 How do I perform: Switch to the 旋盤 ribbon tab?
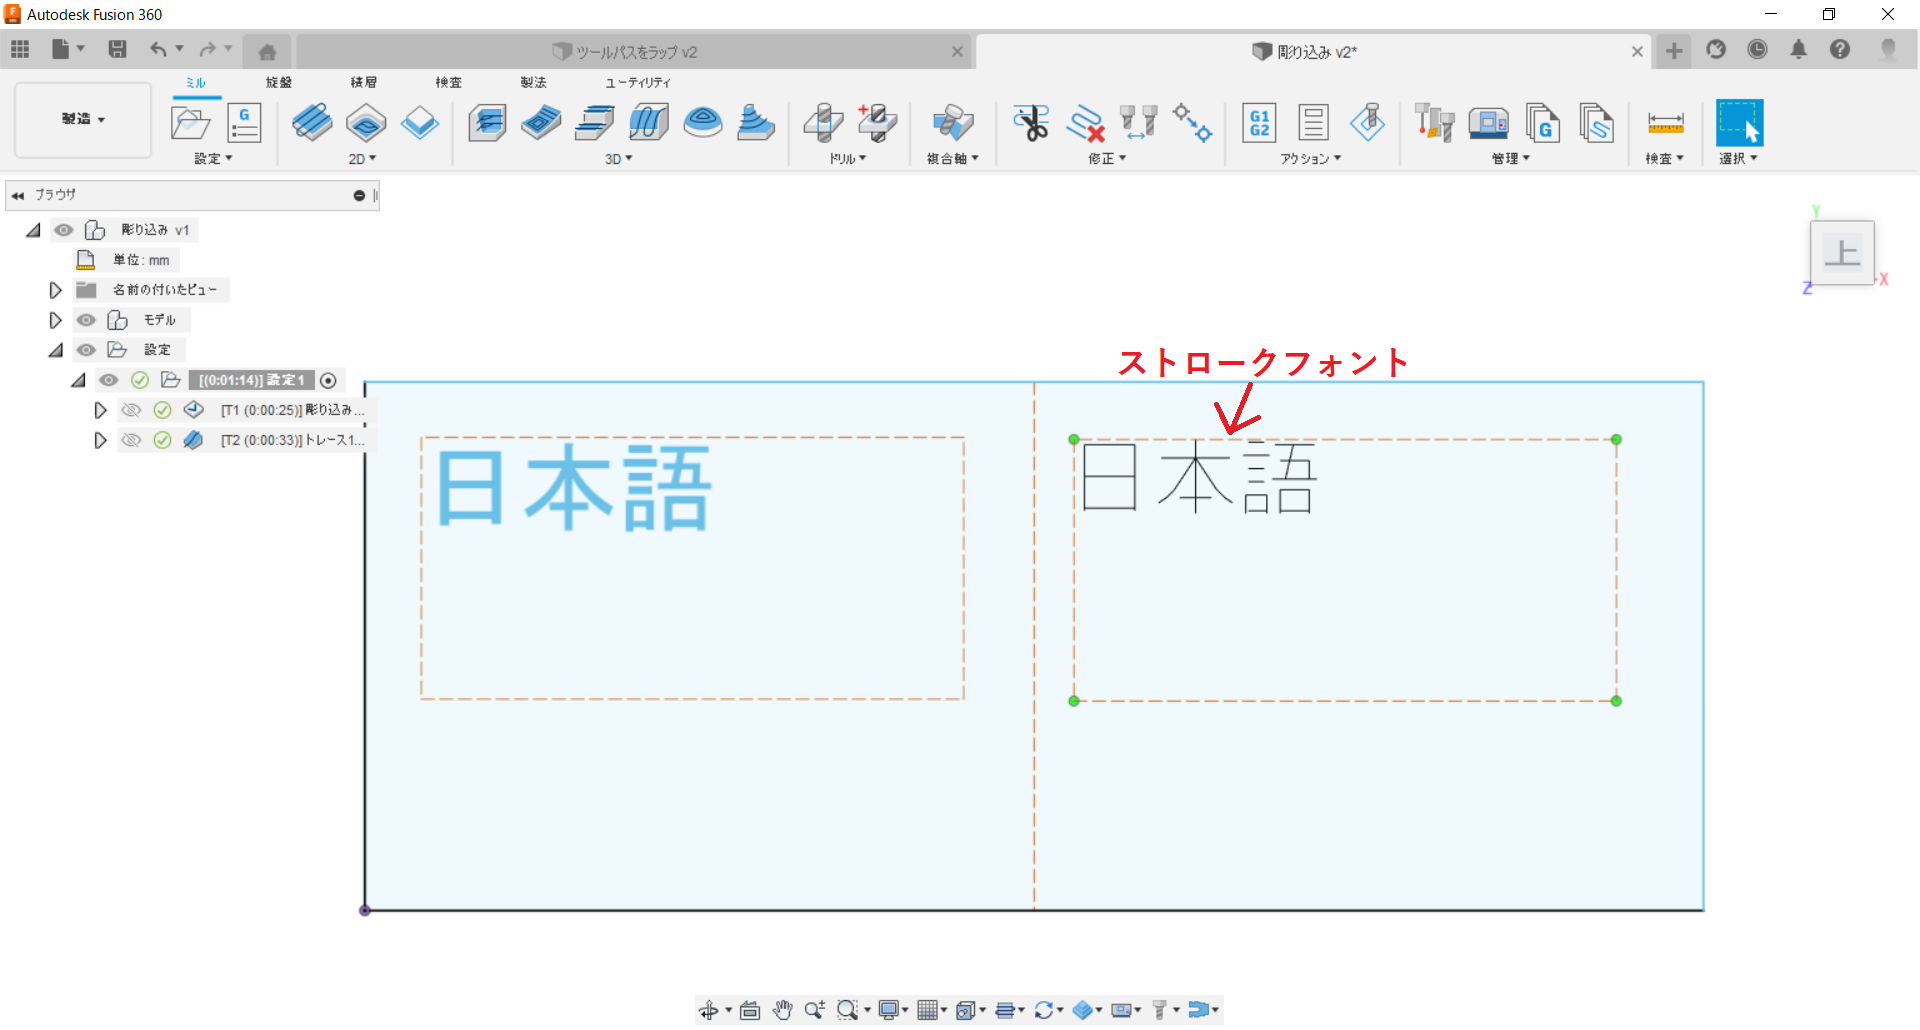(279, 82)
